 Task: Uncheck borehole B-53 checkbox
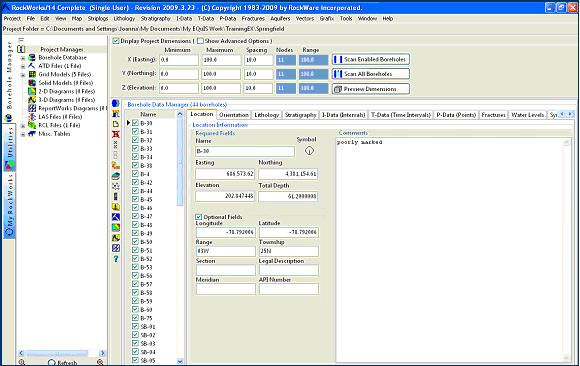pyautogui.click(x=135, y=267)
